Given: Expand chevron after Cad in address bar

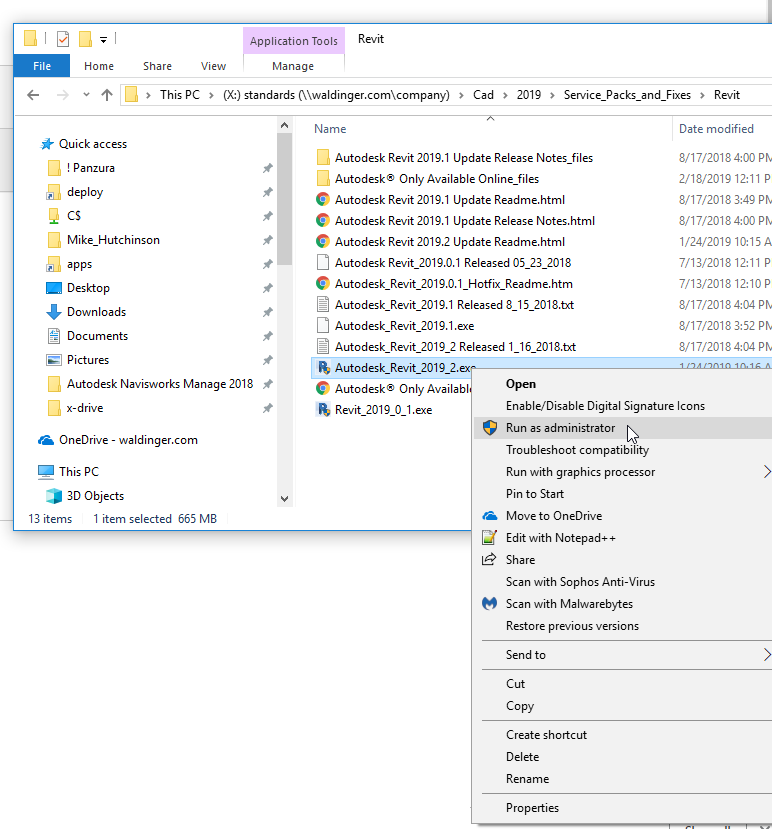Looking at the screenshot, I should click(506, 95).
